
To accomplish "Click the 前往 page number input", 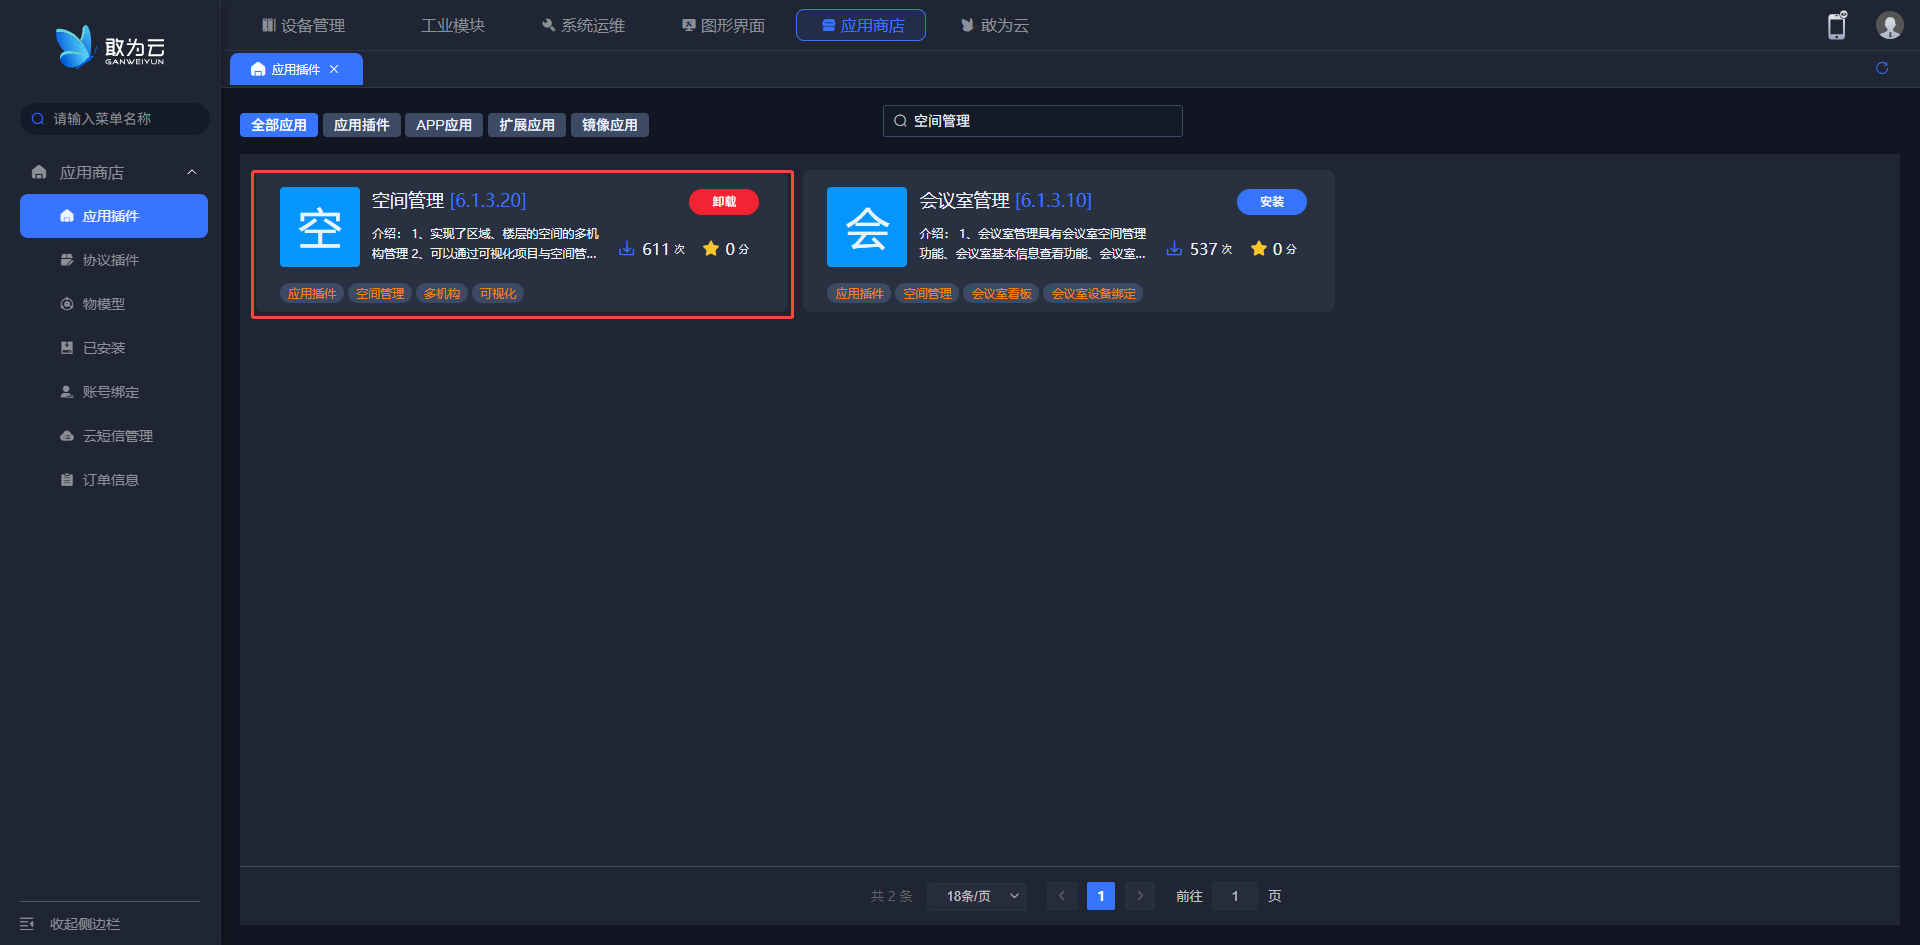I will [x=1235, y=896].
